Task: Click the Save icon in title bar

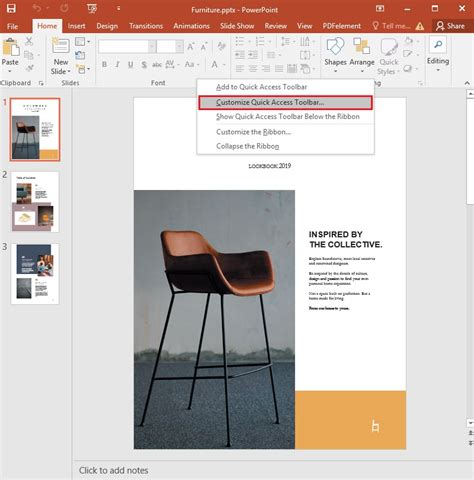Action: coord(11,8)
